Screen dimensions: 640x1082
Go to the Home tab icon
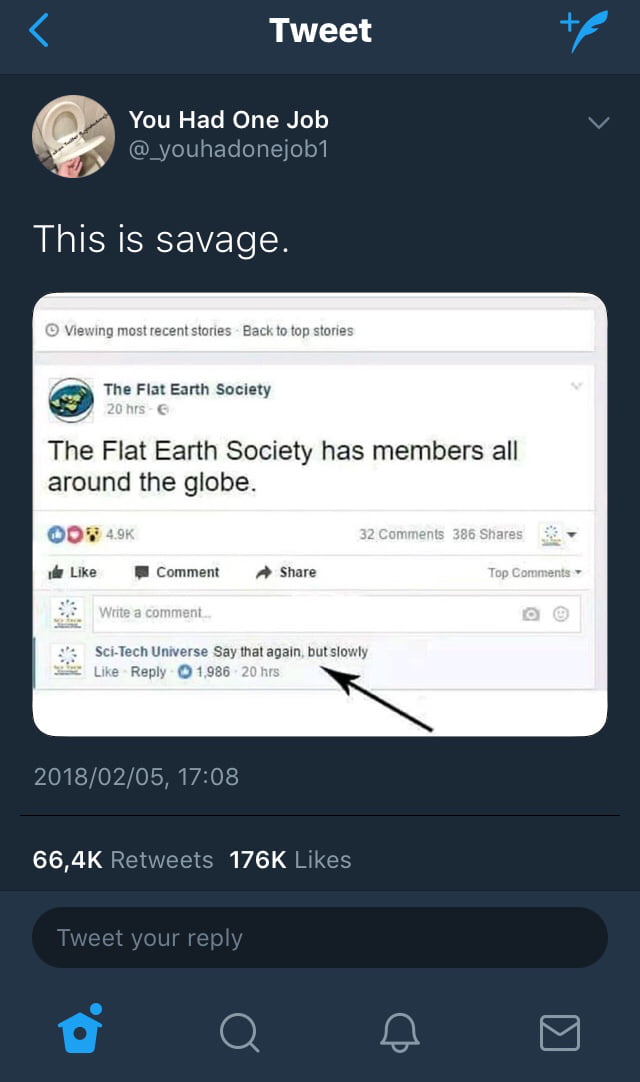(80, 1028)
